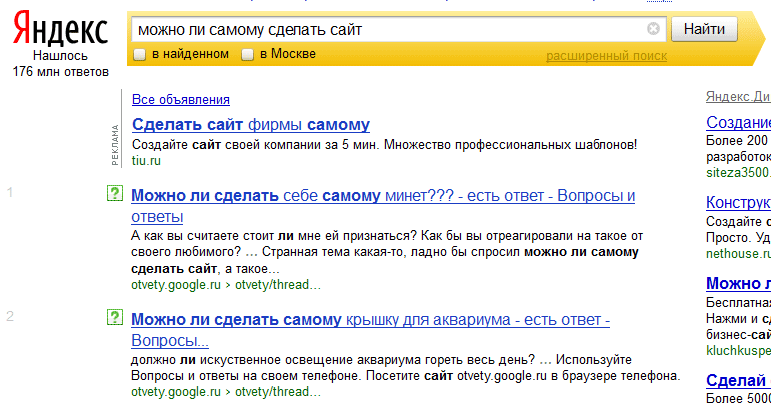Open ad 'Сделать сайт фирмы самому'
The height and width of the screenshot is (405, 771).
(x=251, y=124)
